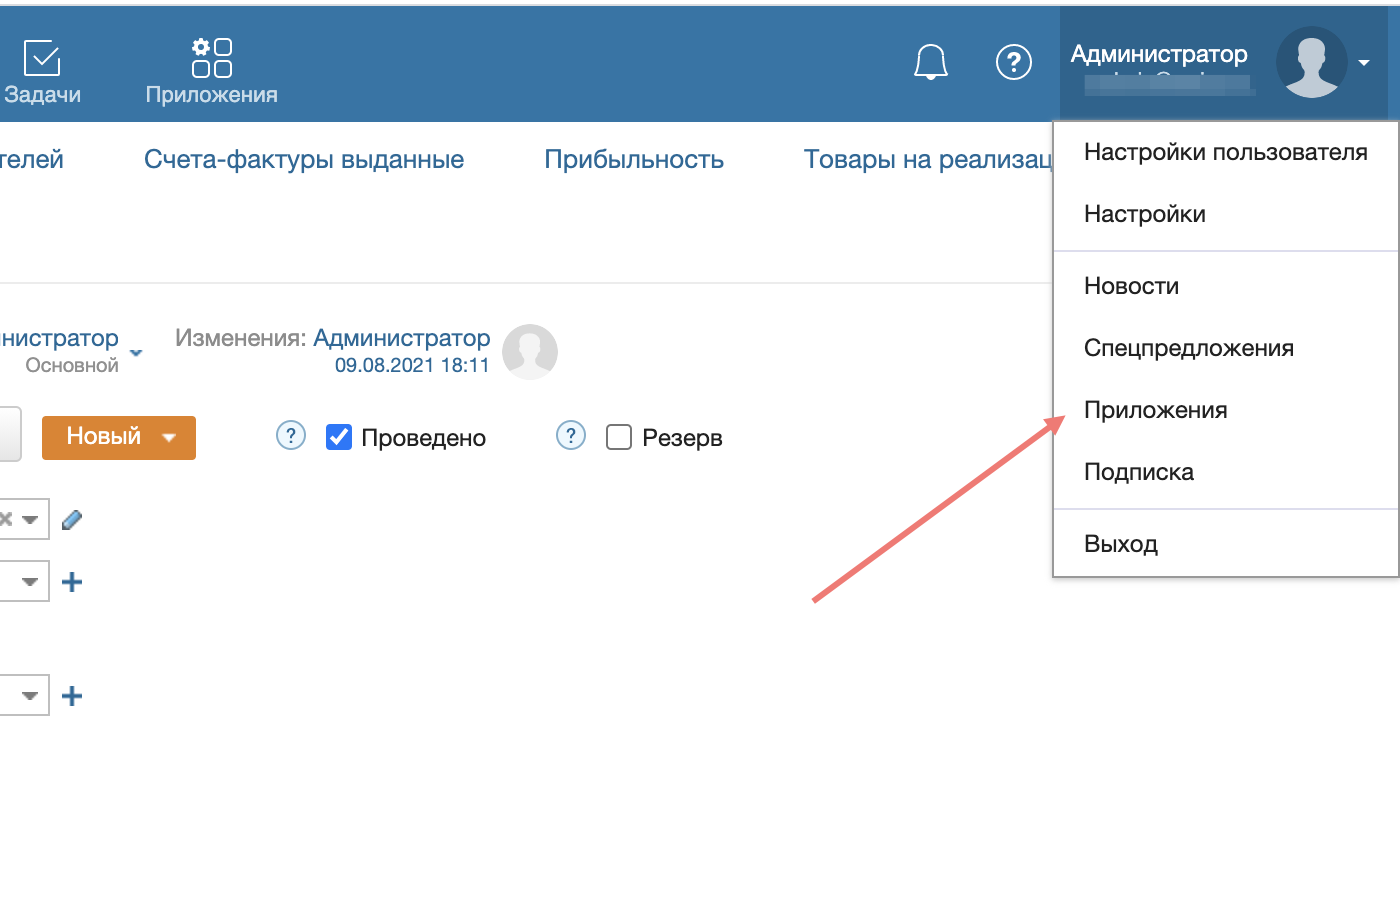Expand the owner Основной dropdown chevron
Image resolution: width=1400 pixels, height=914 pixels.
click(x=136, y=353)
